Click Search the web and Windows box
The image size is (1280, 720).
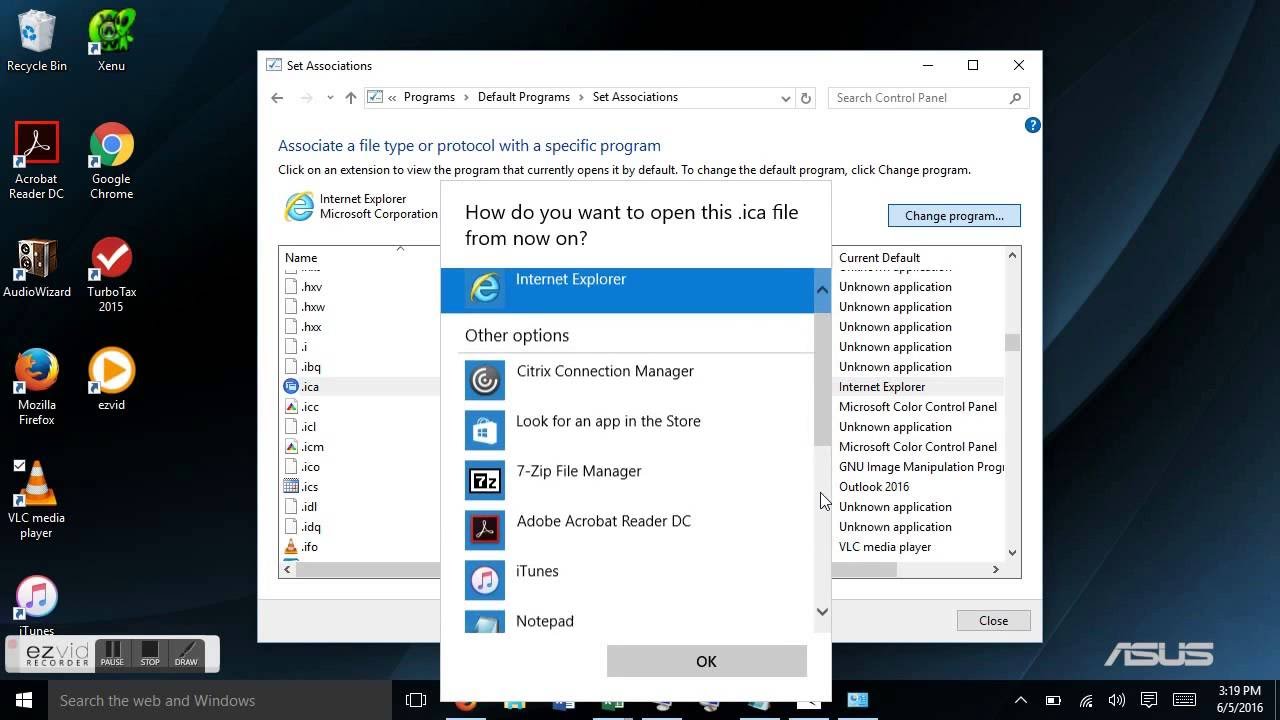(x=219, y=700)
